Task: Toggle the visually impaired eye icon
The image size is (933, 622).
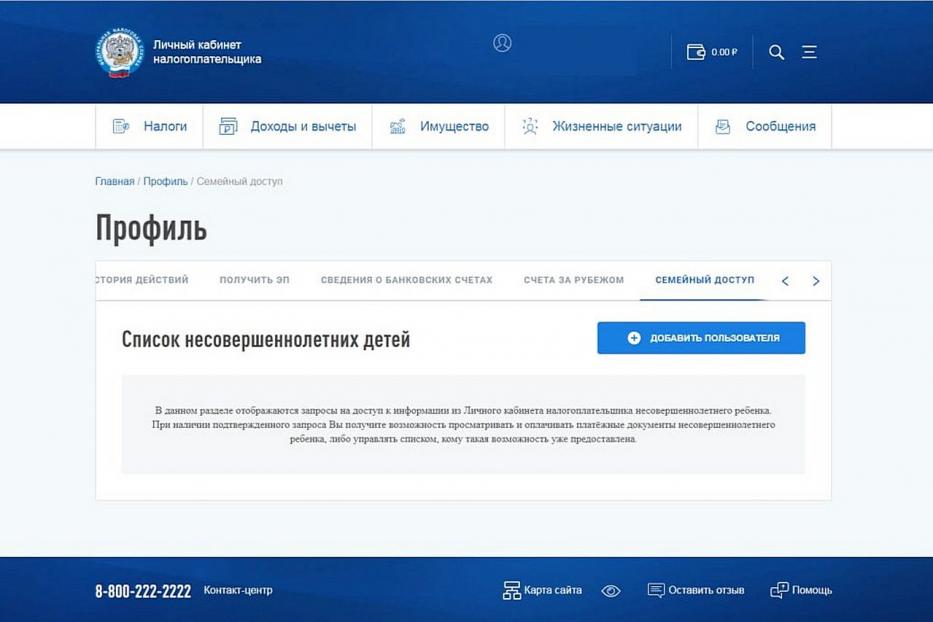Action: [x=611, y=591]
